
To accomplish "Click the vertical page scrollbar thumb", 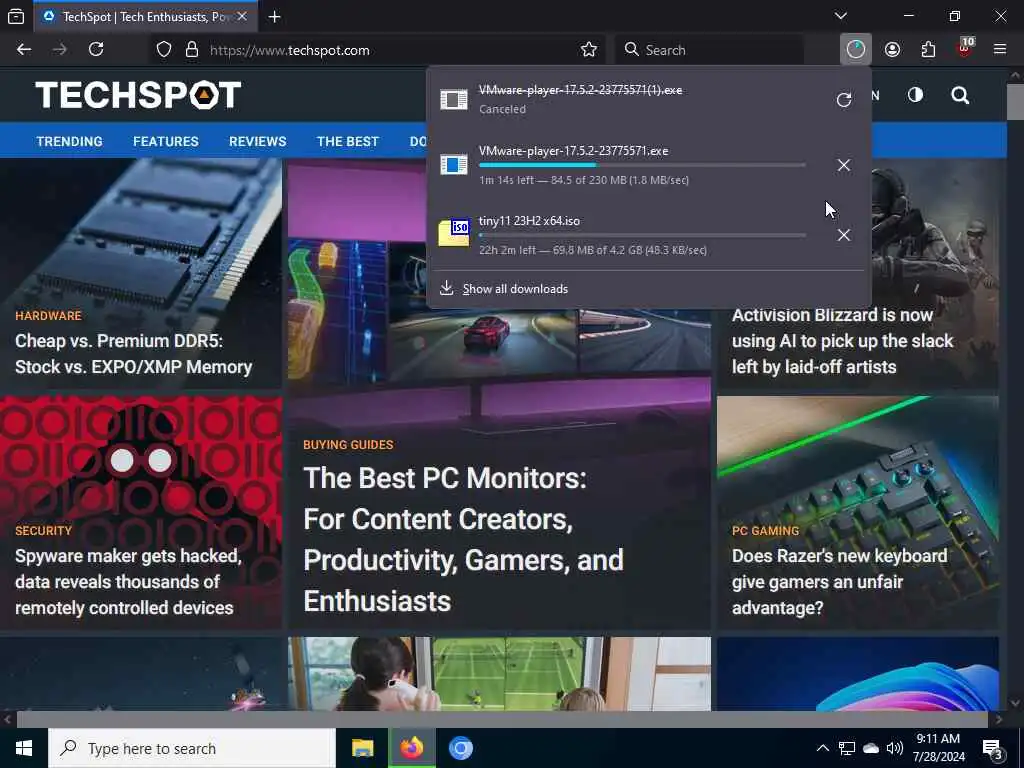I will 1016,101.
